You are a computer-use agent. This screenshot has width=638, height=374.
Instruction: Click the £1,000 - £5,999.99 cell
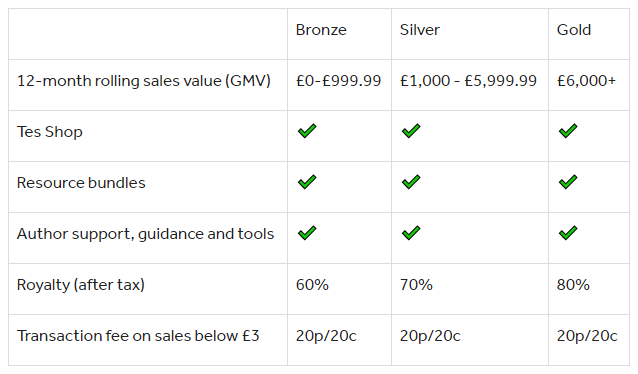(x=468, y=81)
